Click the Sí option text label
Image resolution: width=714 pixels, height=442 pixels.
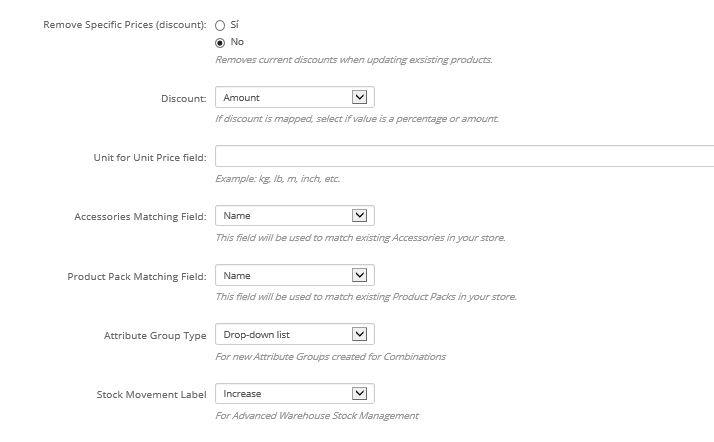235,25
